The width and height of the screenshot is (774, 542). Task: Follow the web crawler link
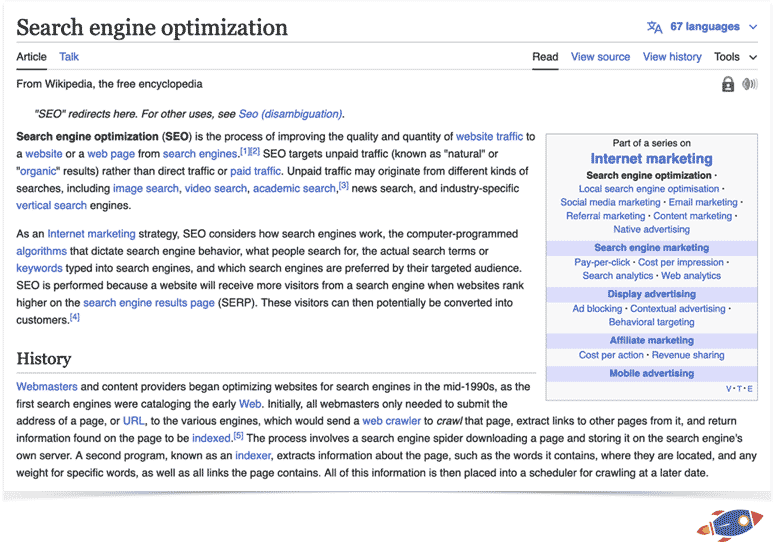[391, 421]
